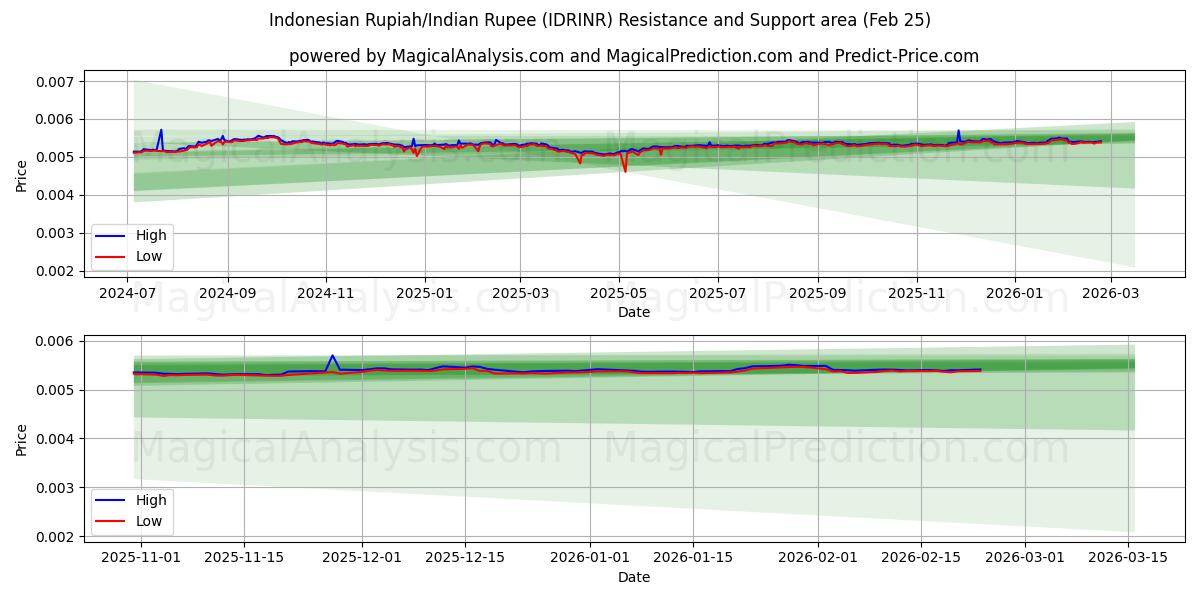Select the Date axis label on bottom chart
The image size is (1200, 600).
pyautogui.click(x=636, y=577)
